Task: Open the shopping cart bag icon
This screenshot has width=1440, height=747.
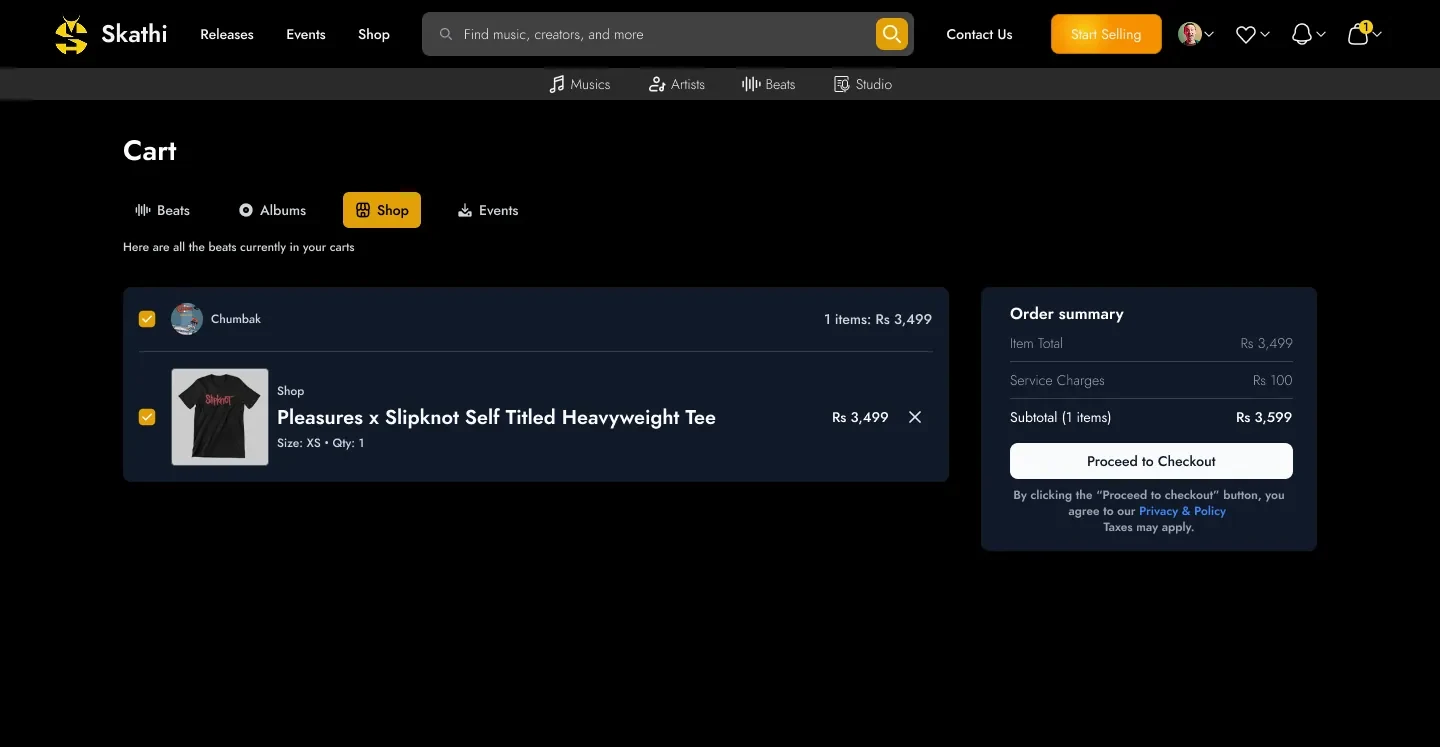Action: point(1357,35)
